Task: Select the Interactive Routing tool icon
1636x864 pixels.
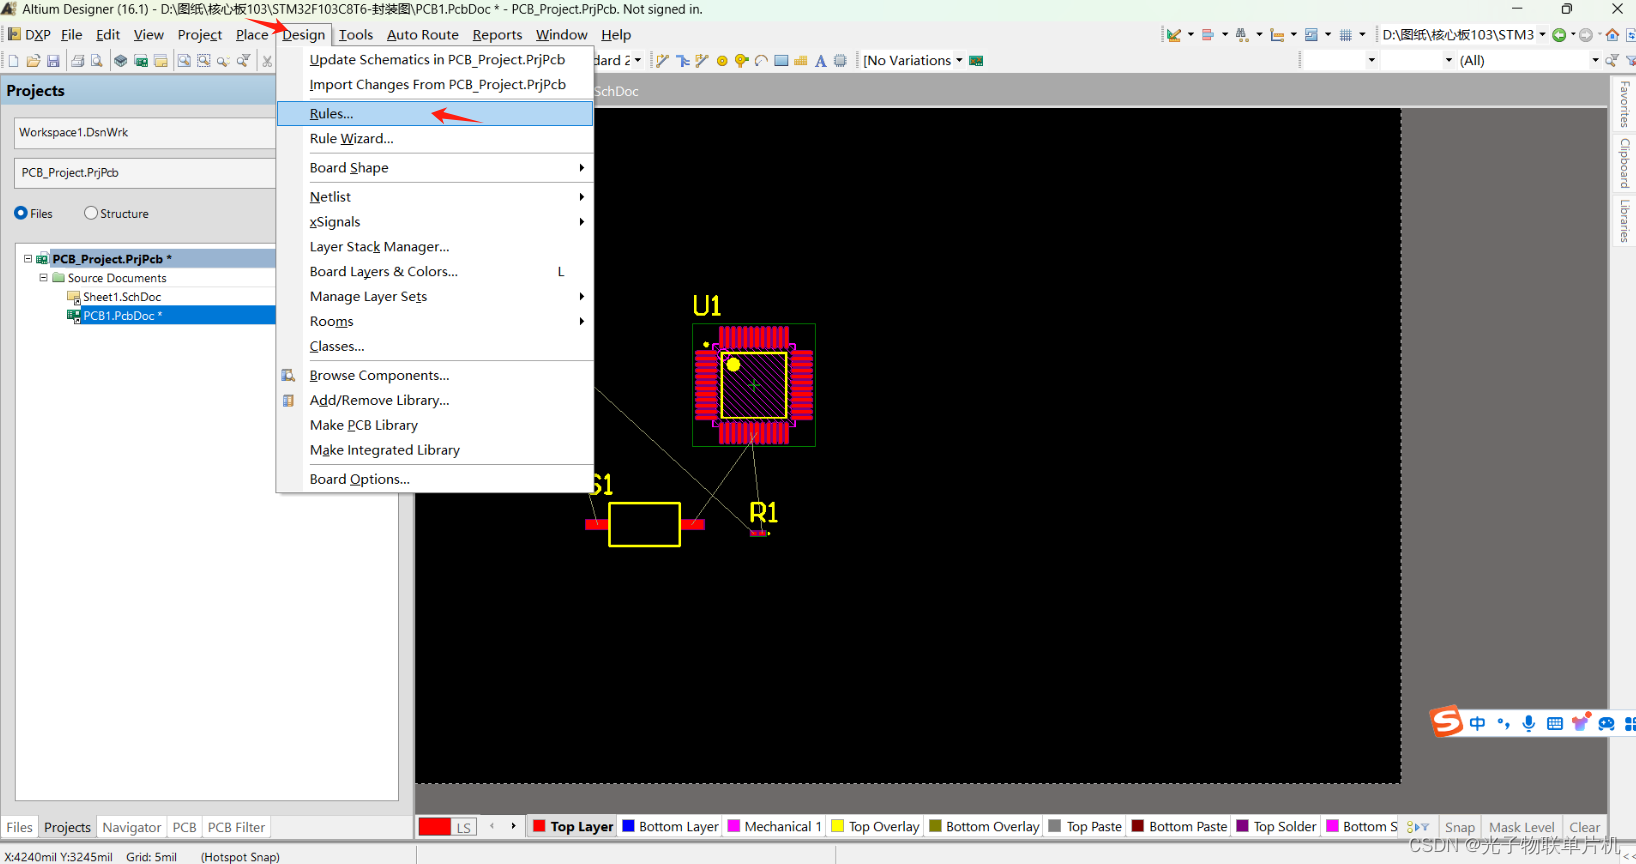Action: point(662,61)
